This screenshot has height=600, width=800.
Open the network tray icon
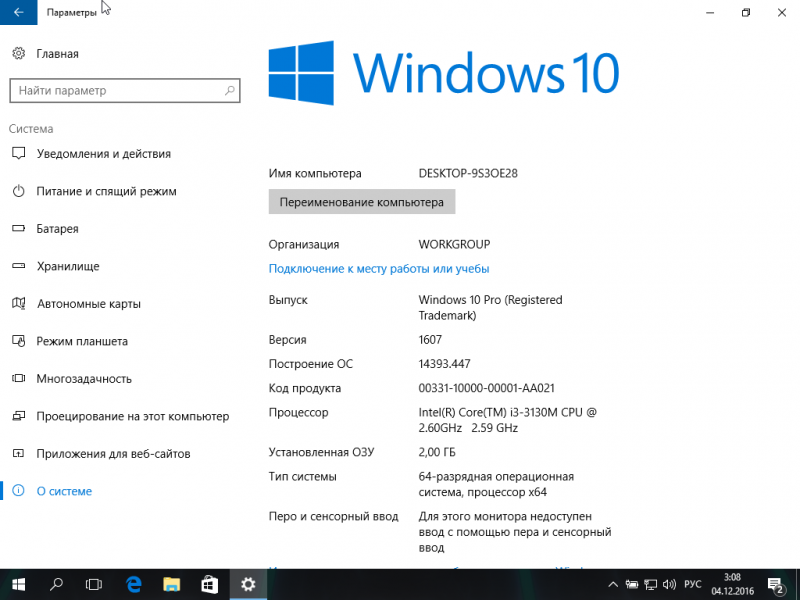click(x=651, y=585)
